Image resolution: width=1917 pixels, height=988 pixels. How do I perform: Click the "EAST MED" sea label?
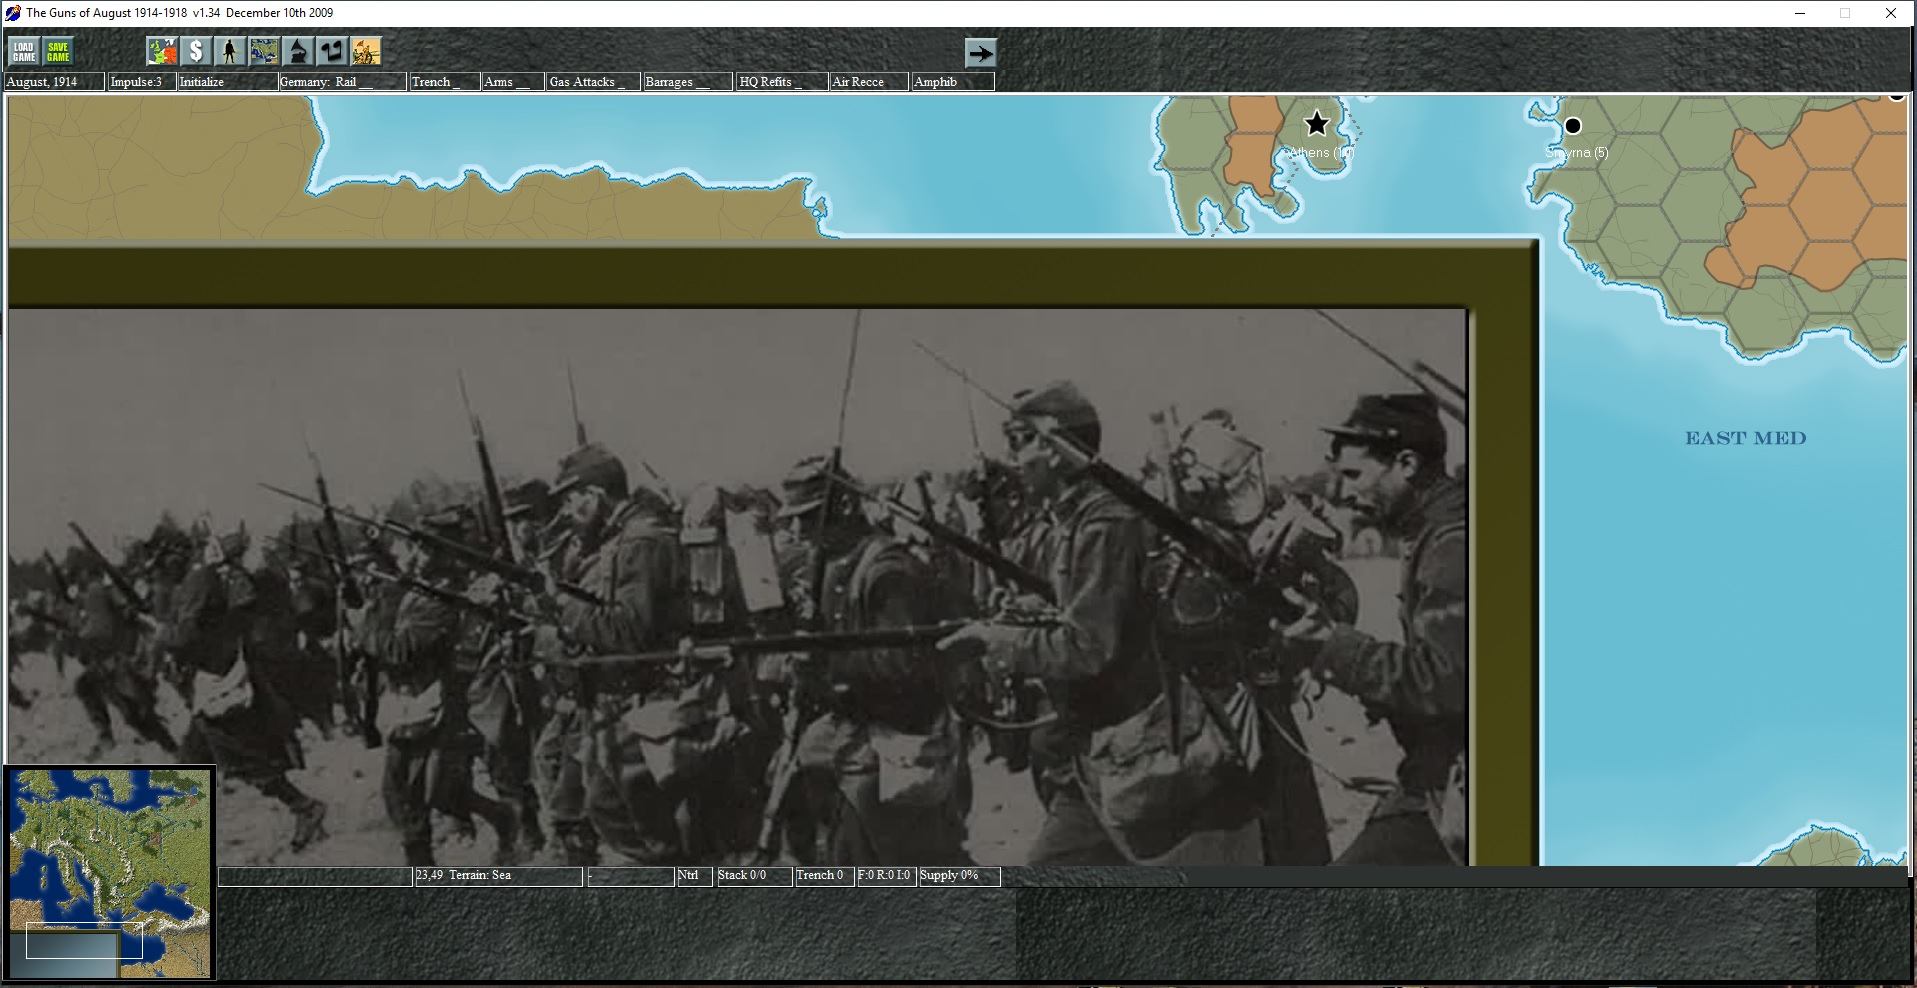point(1746,438)
